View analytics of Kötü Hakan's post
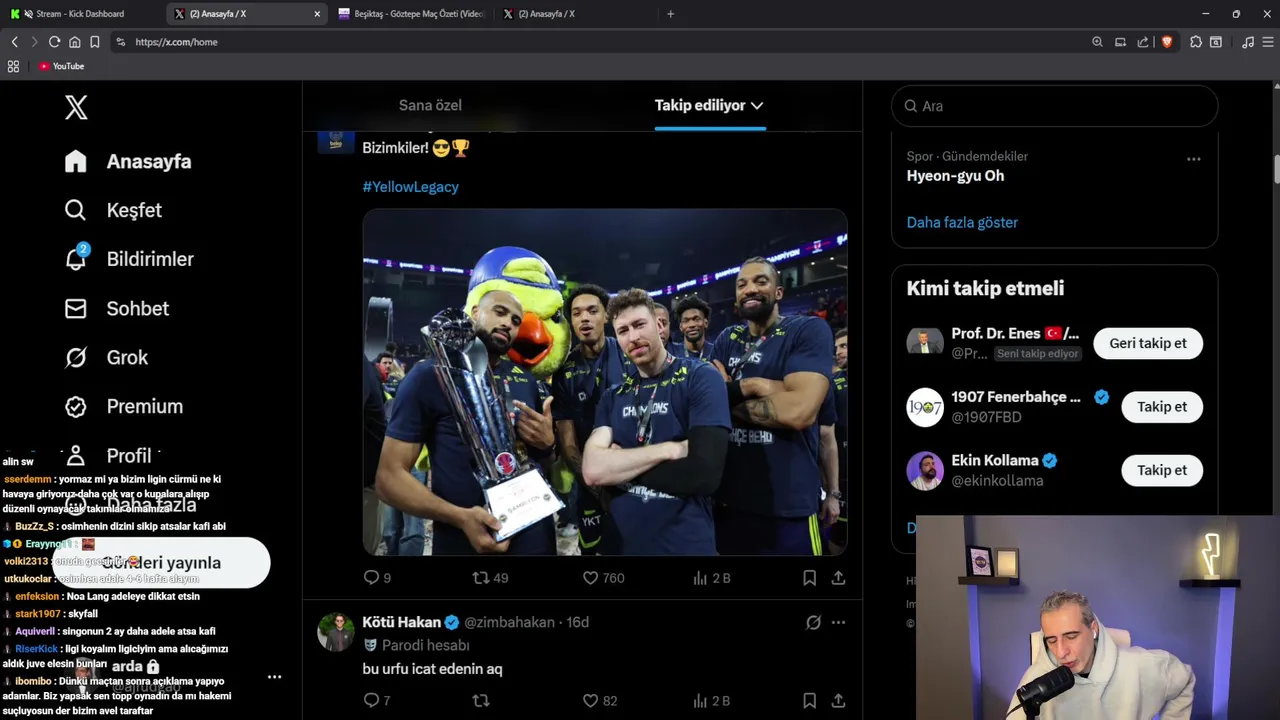Viewport: 1280px width, 720px height. (x=711, y=701)
